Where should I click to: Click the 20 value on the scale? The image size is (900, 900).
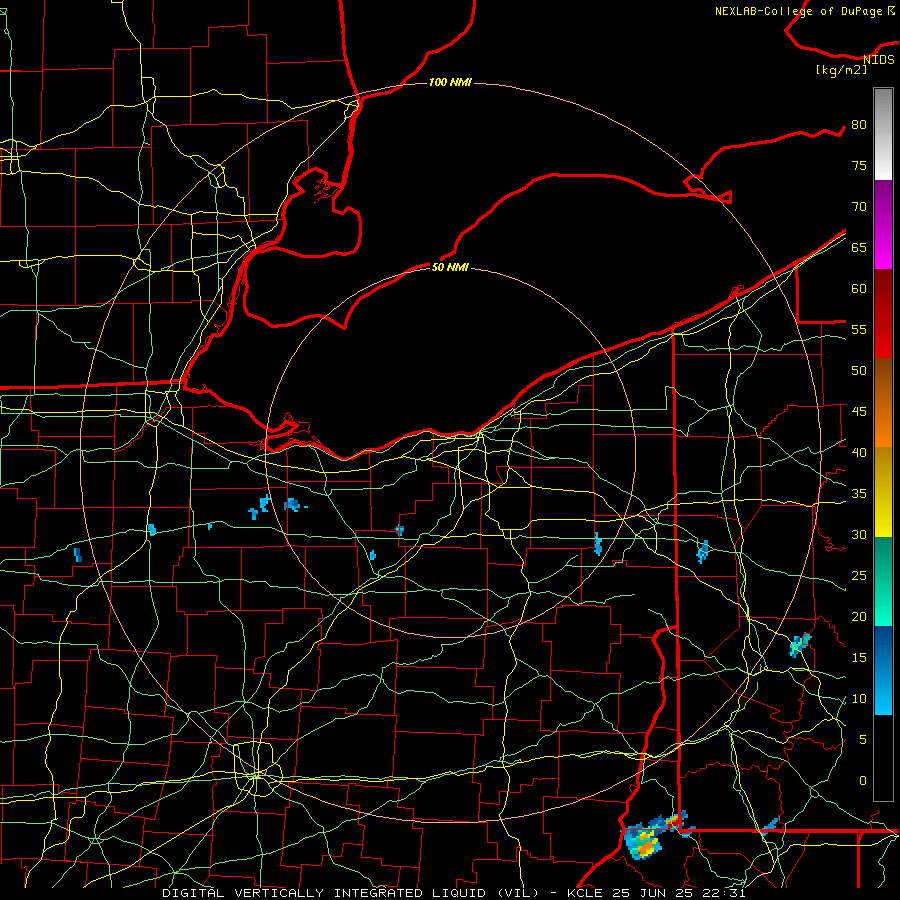pyautogui.click(x=859, y=616)
